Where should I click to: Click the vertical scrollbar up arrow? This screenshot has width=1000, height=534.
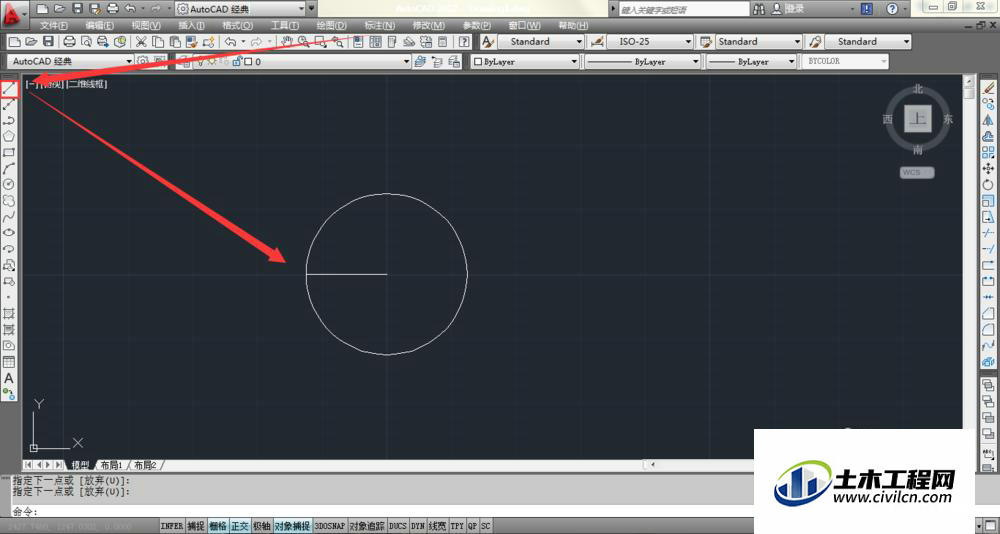tap(969, 81)
